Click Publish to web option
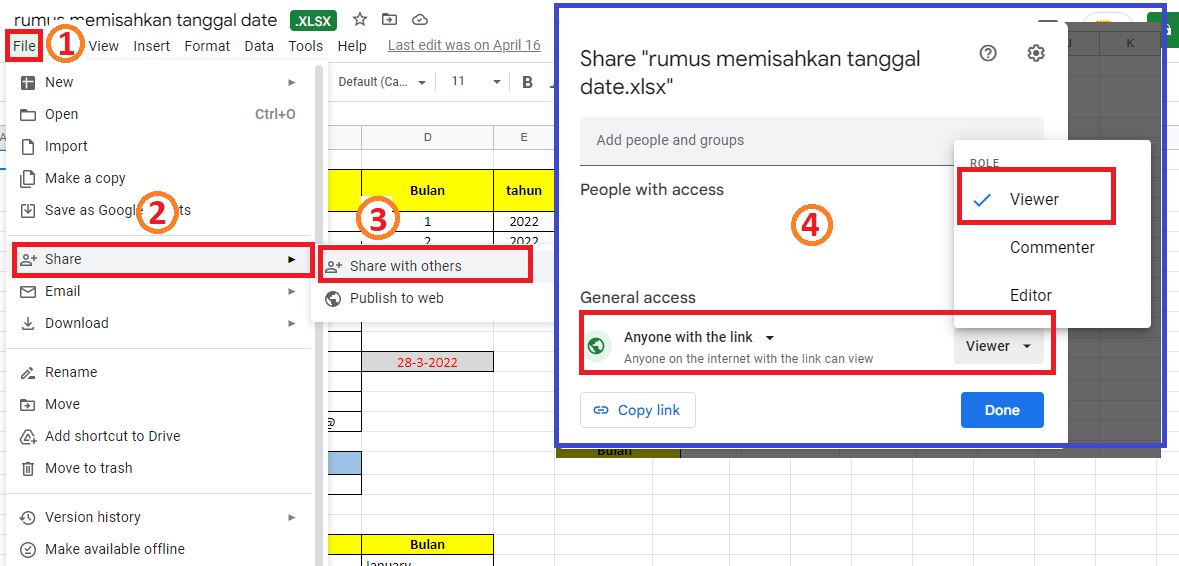This screenshot has height=566, width=1179. click(432, 298)
